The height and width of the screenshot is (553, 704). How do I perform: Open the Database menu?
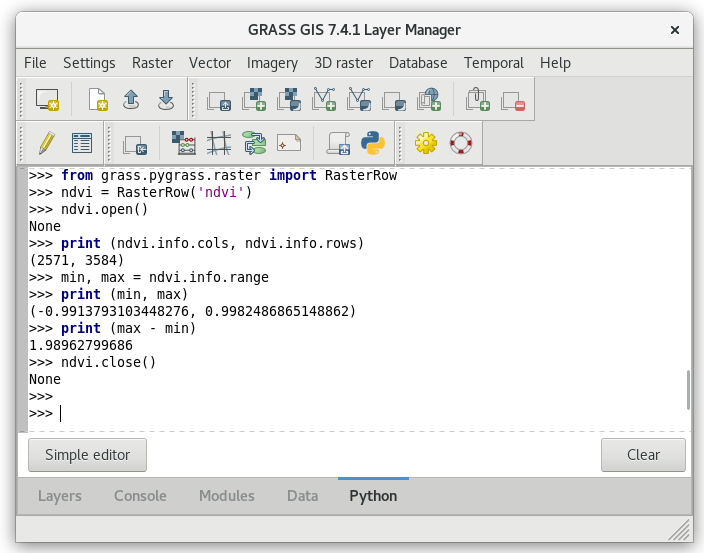click(x=418, y=63)
